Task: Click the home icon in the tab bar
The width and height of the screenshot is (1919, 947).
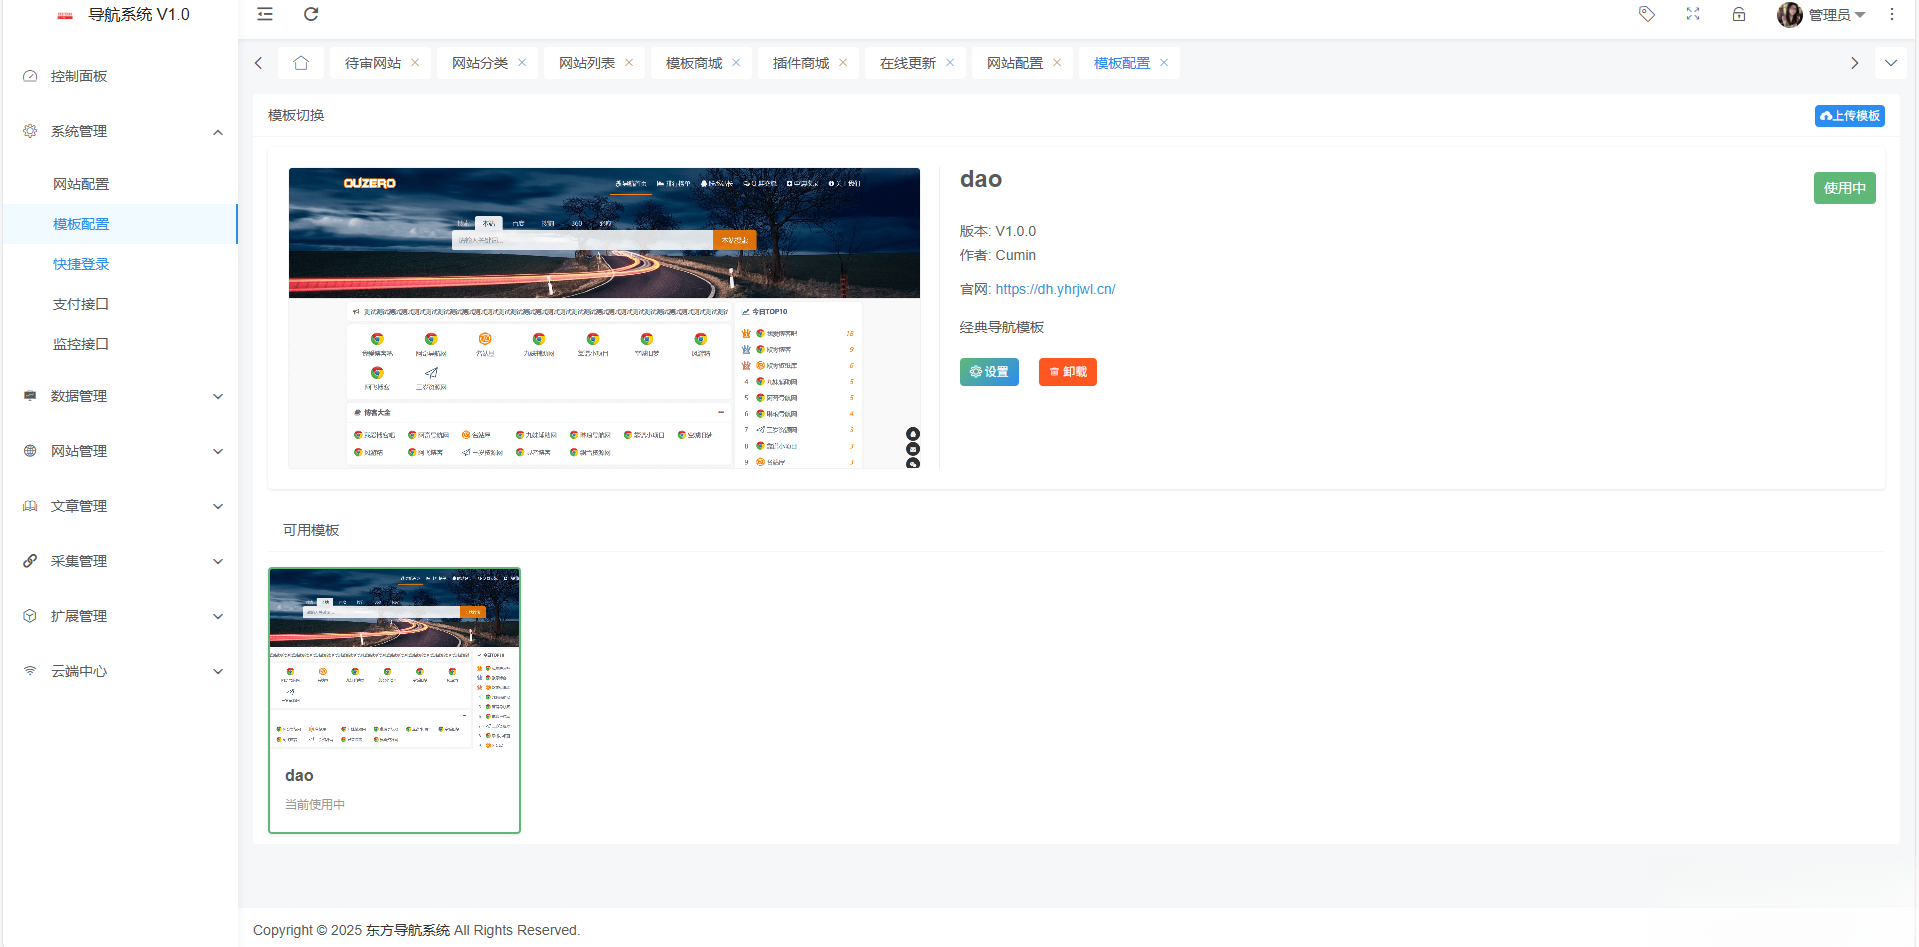Action: [x=301, y=62]
